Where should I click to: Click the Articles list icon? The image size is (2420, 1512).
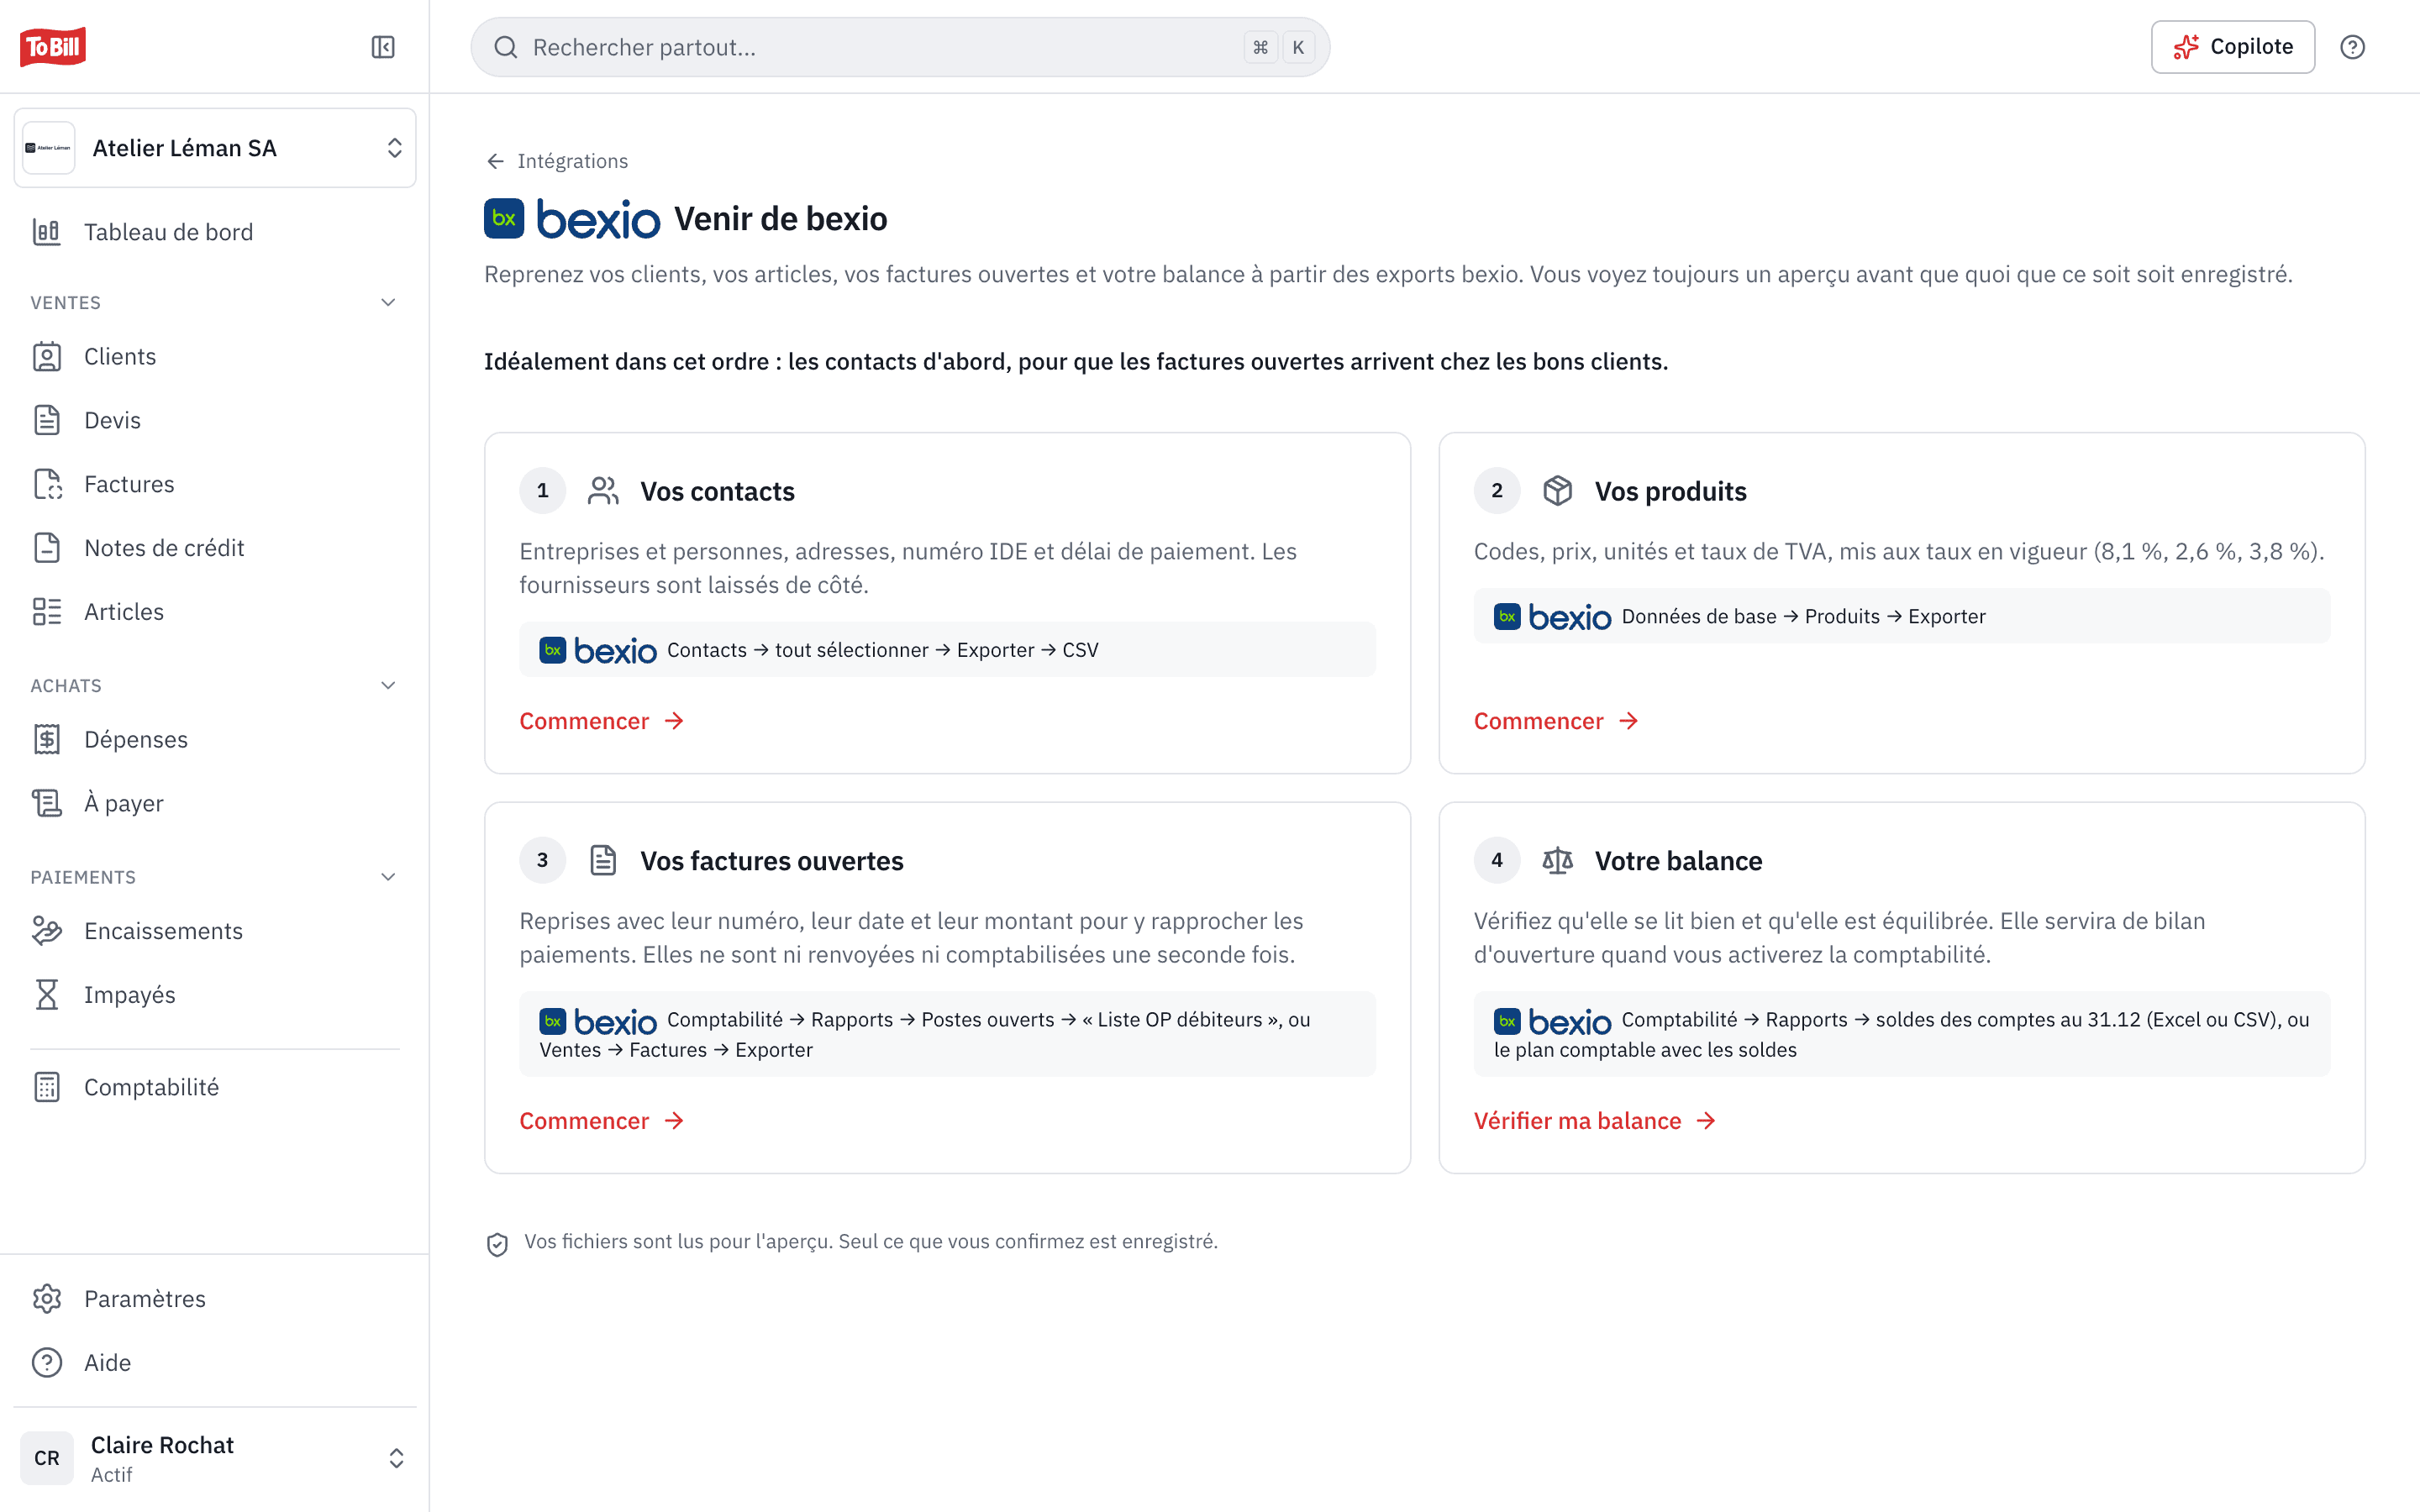(x=47, y=612)
